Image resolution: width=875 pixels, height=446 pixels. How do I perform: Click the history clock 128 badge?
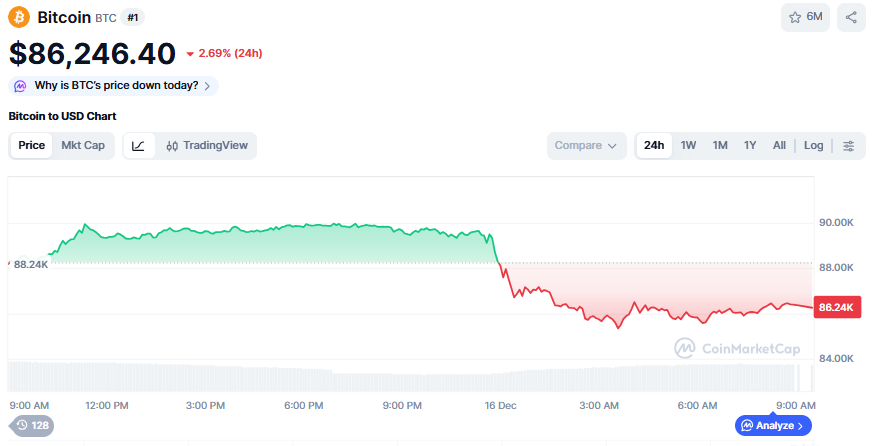pos(30,426)
